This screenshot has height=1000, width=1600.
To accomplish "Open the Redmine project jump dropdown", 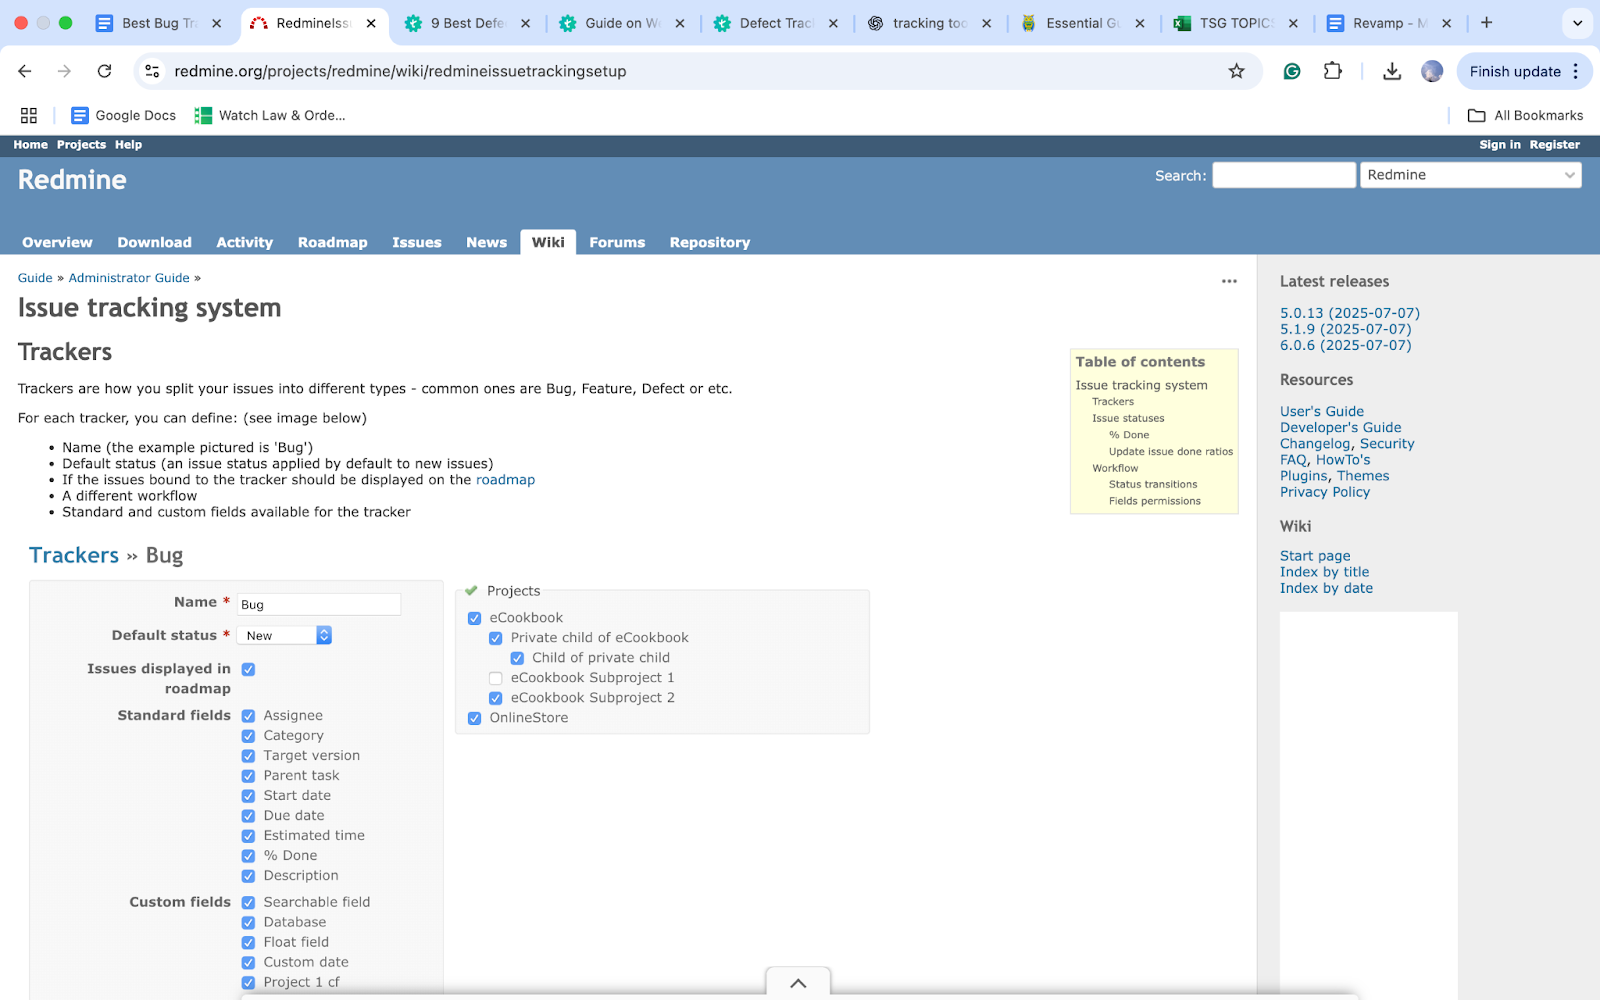I will point(1470,175).
